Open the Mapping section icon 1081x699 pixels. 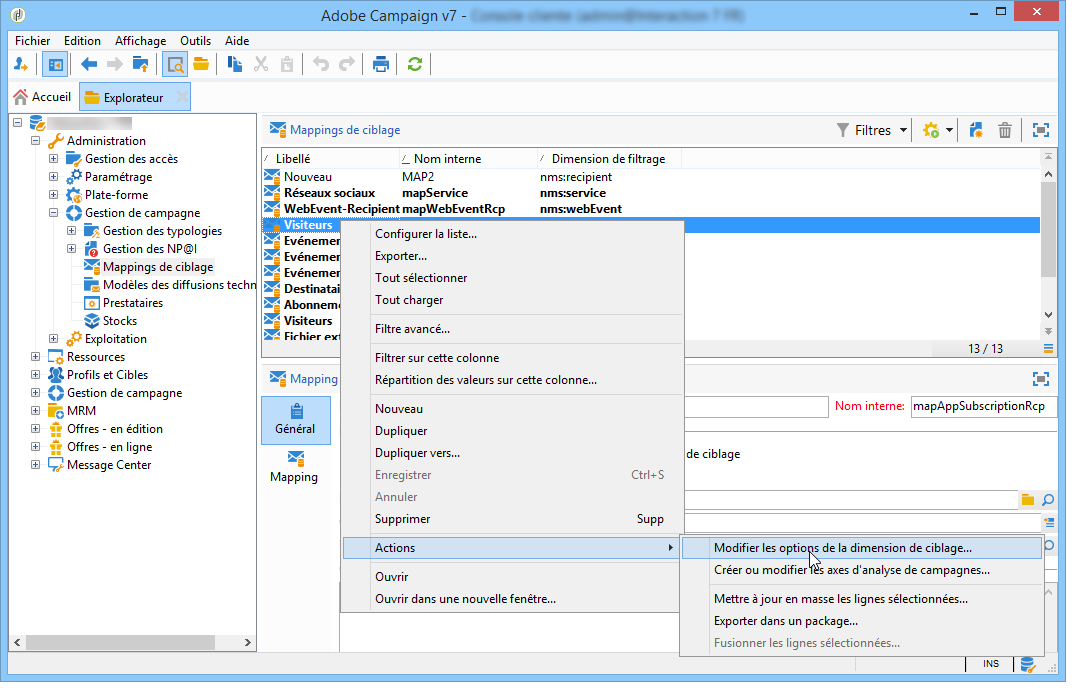point(294,467)
